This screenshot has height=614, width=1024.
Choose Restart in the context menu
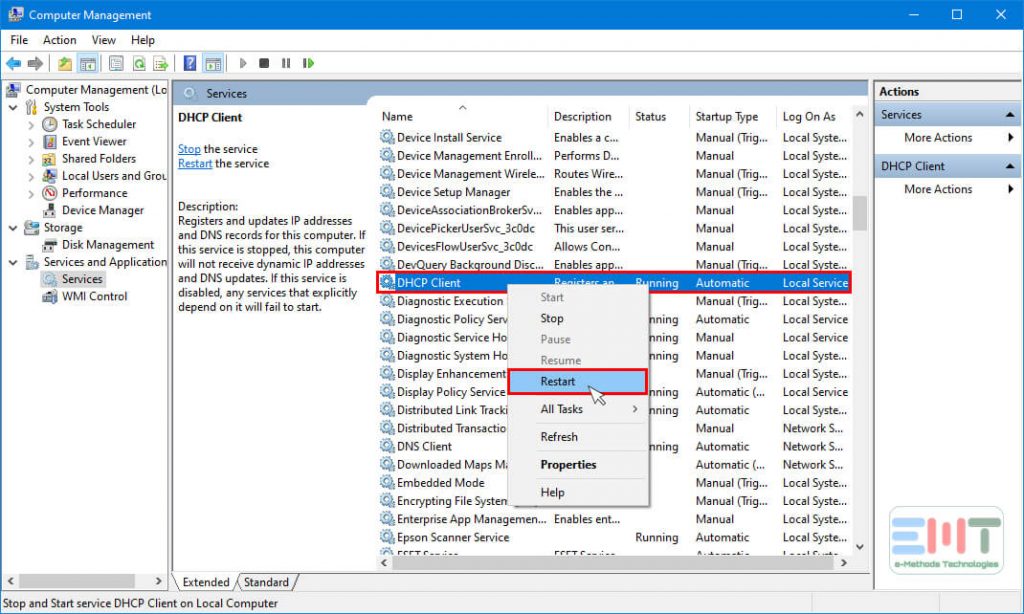coord(578,381)
